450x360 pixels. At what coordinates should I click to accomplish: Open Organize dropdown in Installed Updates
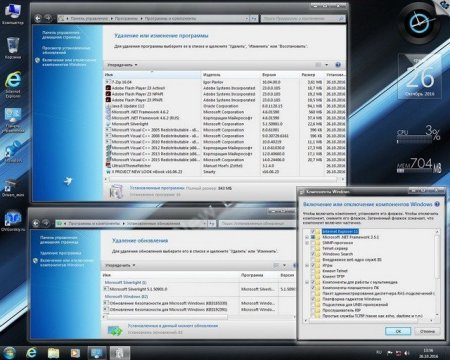(120, 265)
